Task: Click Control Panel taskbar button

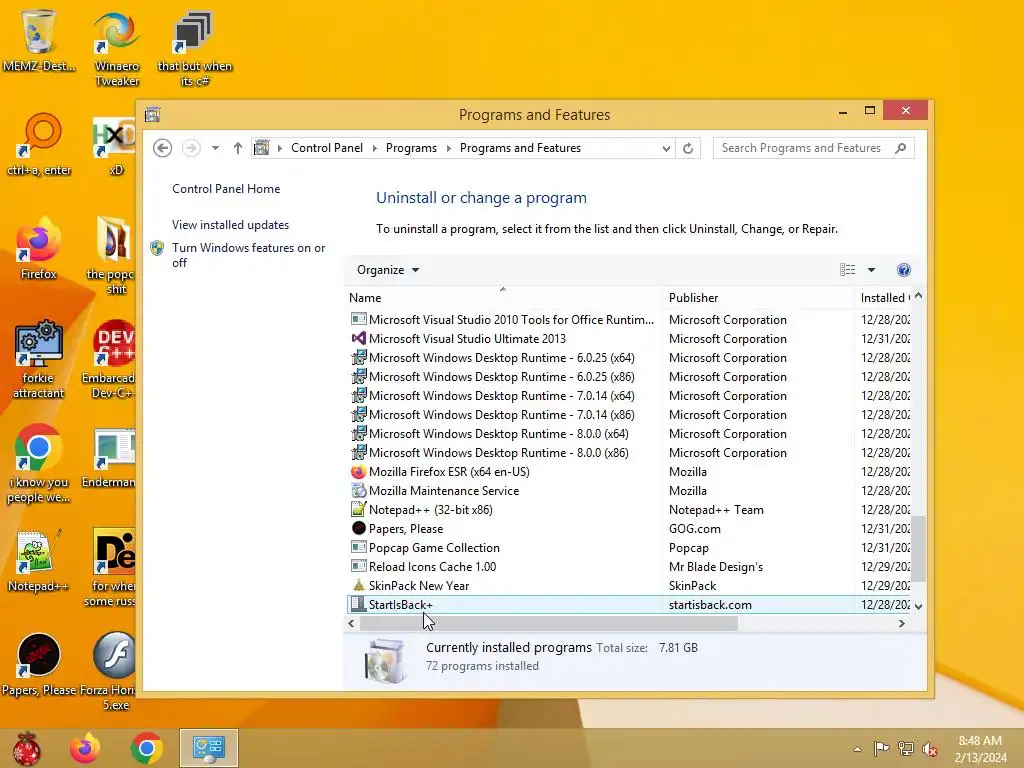Action: coord(209,748)
